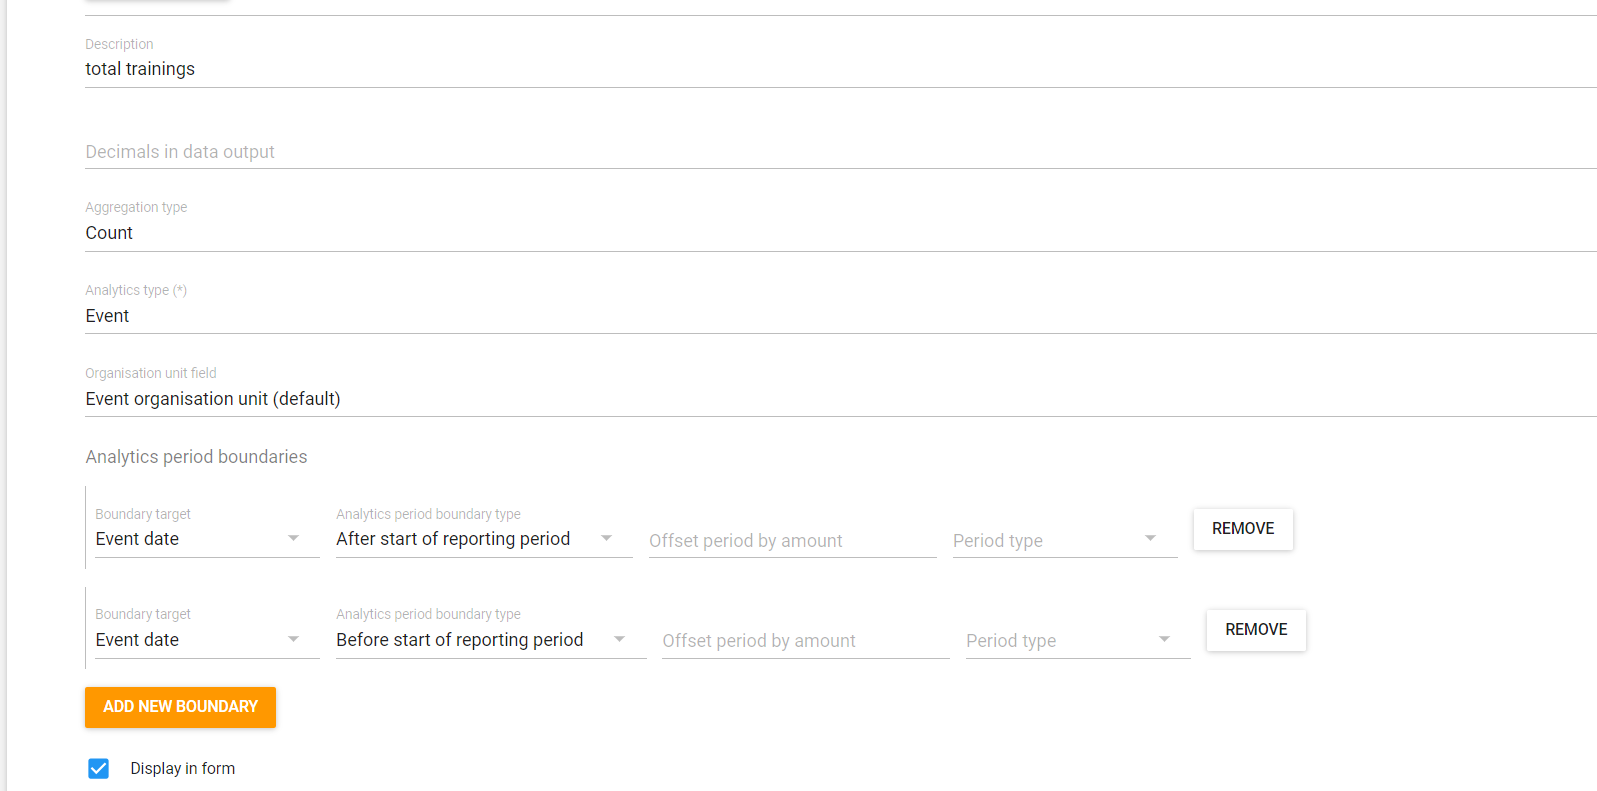
Task: Expand the second Boundary target Event date arrow
Action: [x=293, y=639]
